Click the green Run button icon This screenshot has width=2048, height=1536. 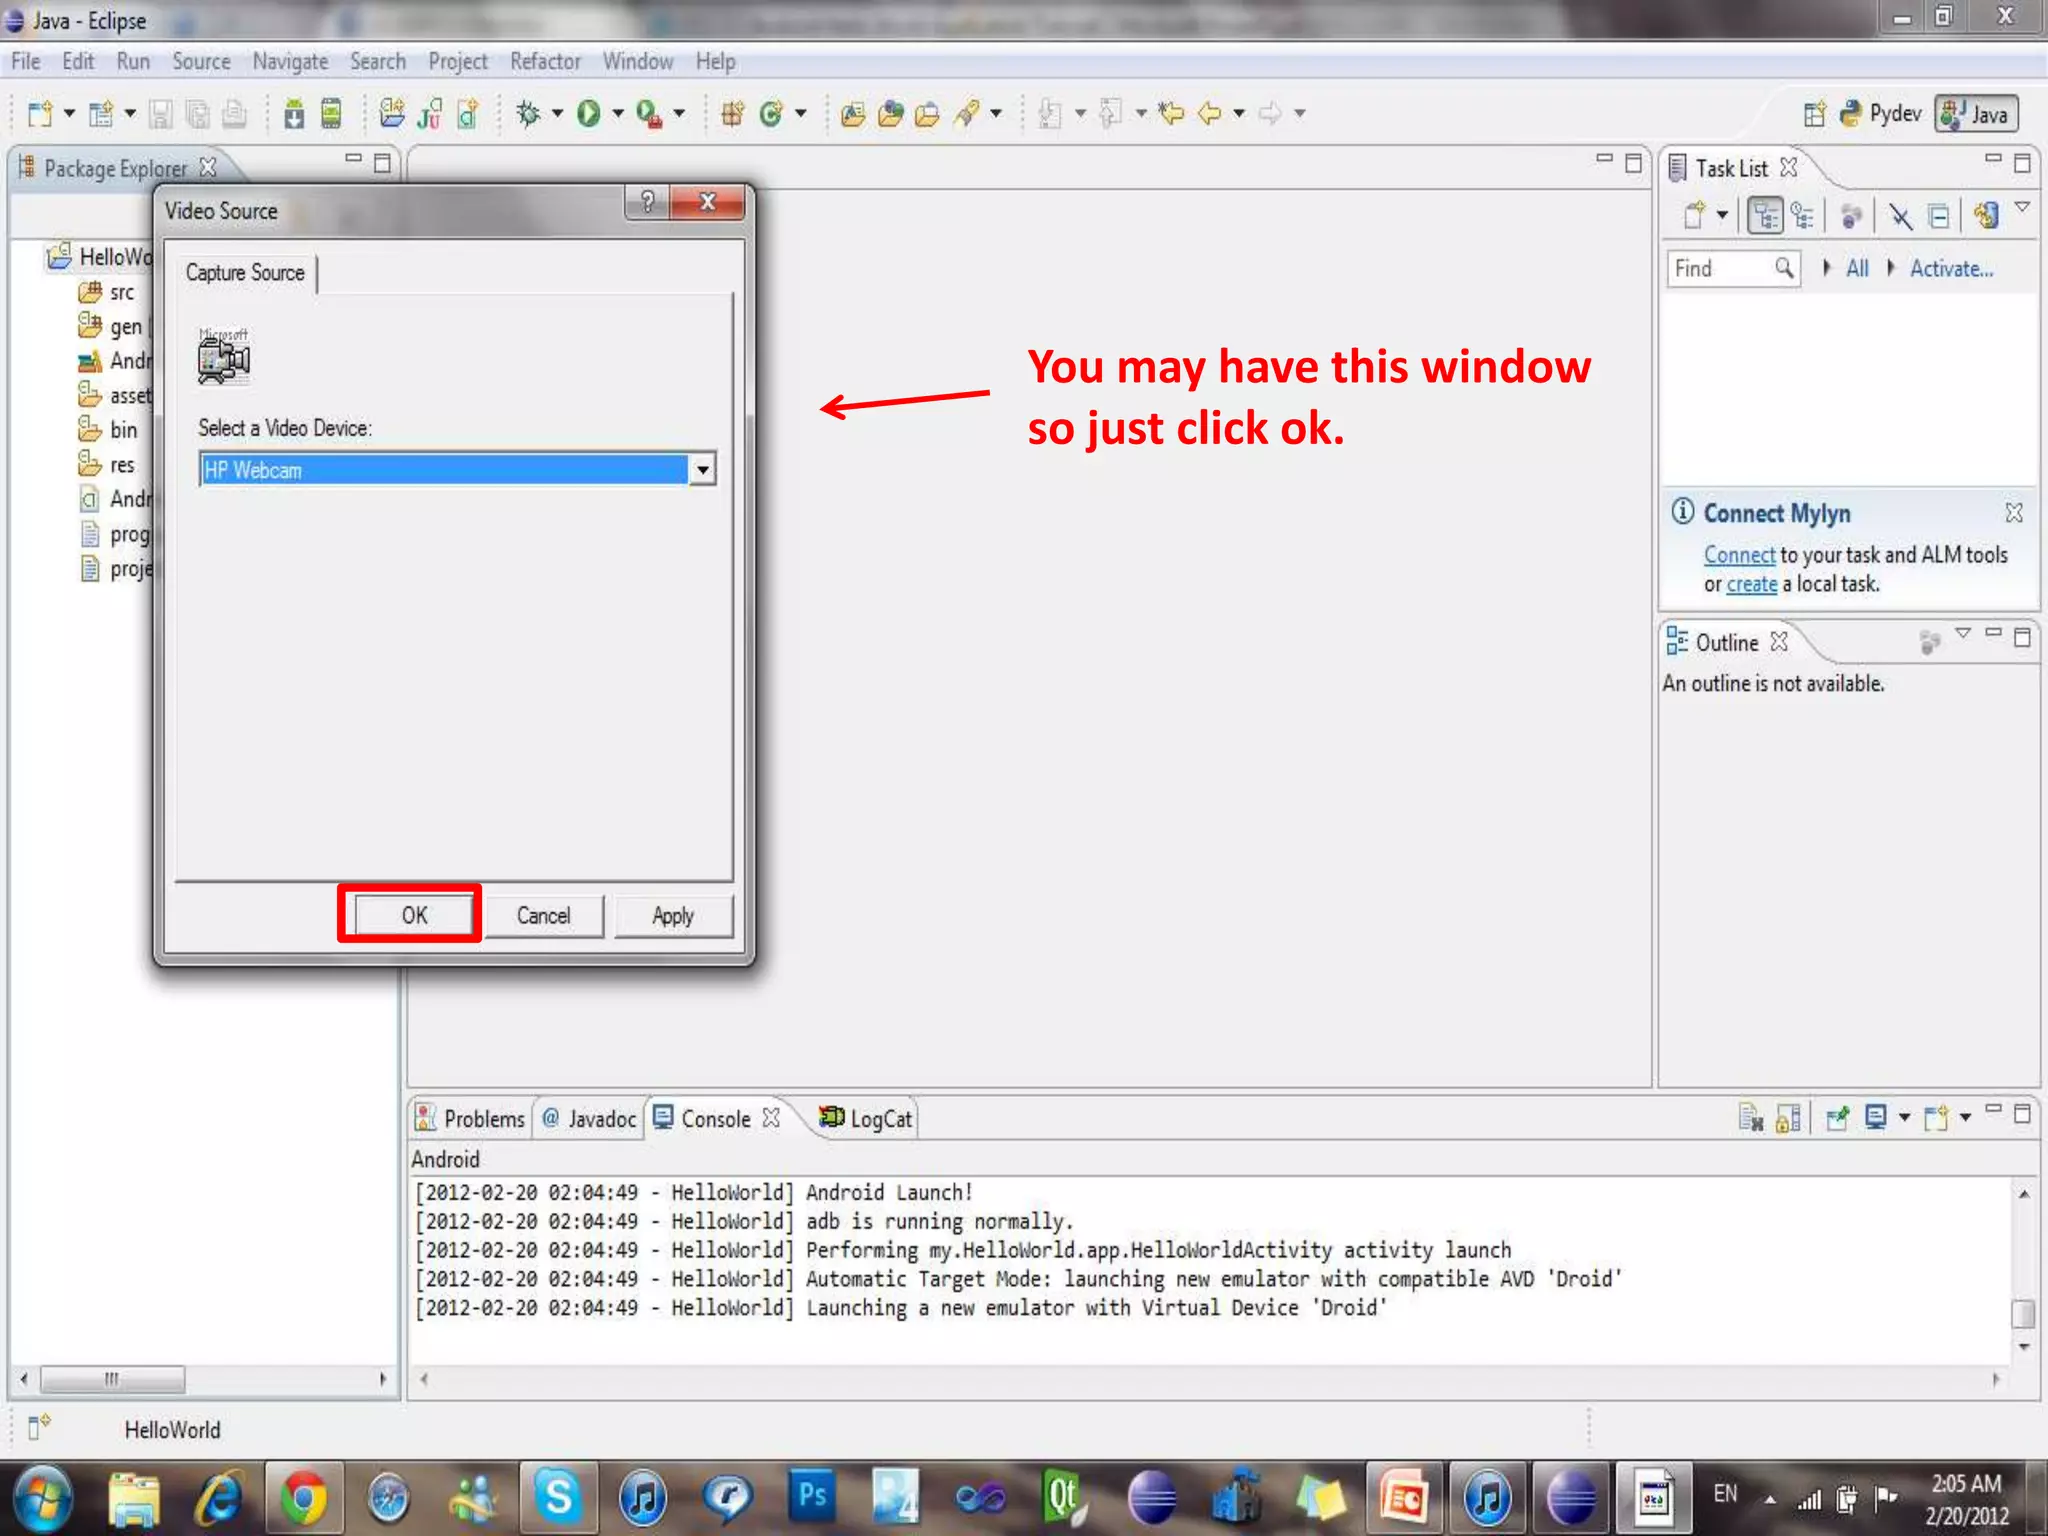click(589, 114)
